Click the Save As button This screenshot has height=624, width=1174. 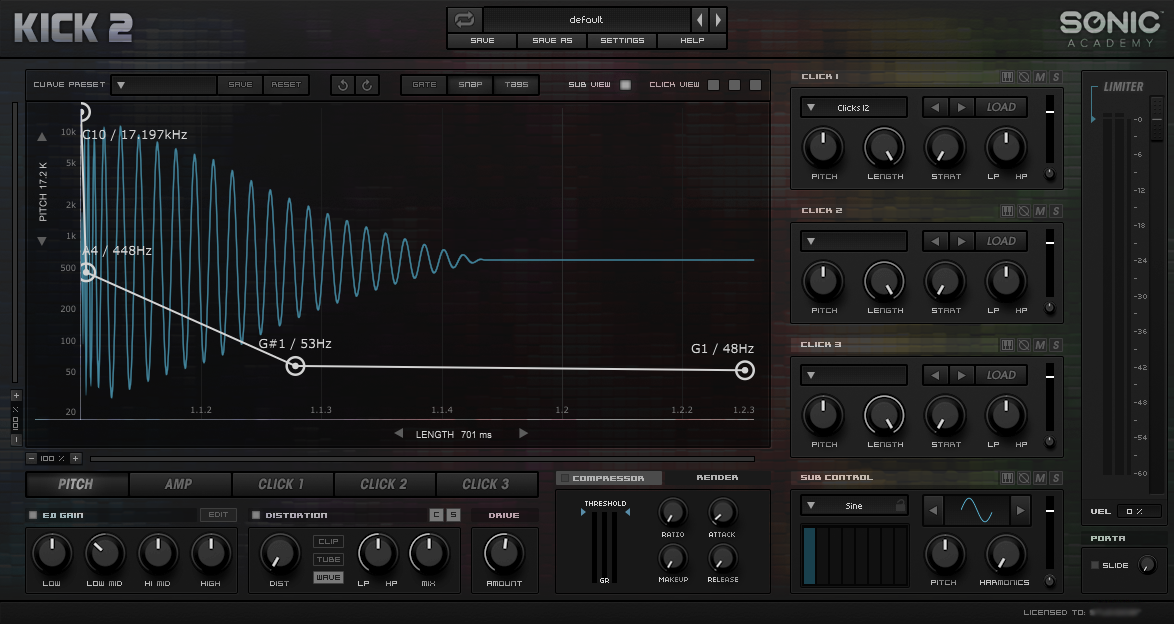tap(552, 40)
